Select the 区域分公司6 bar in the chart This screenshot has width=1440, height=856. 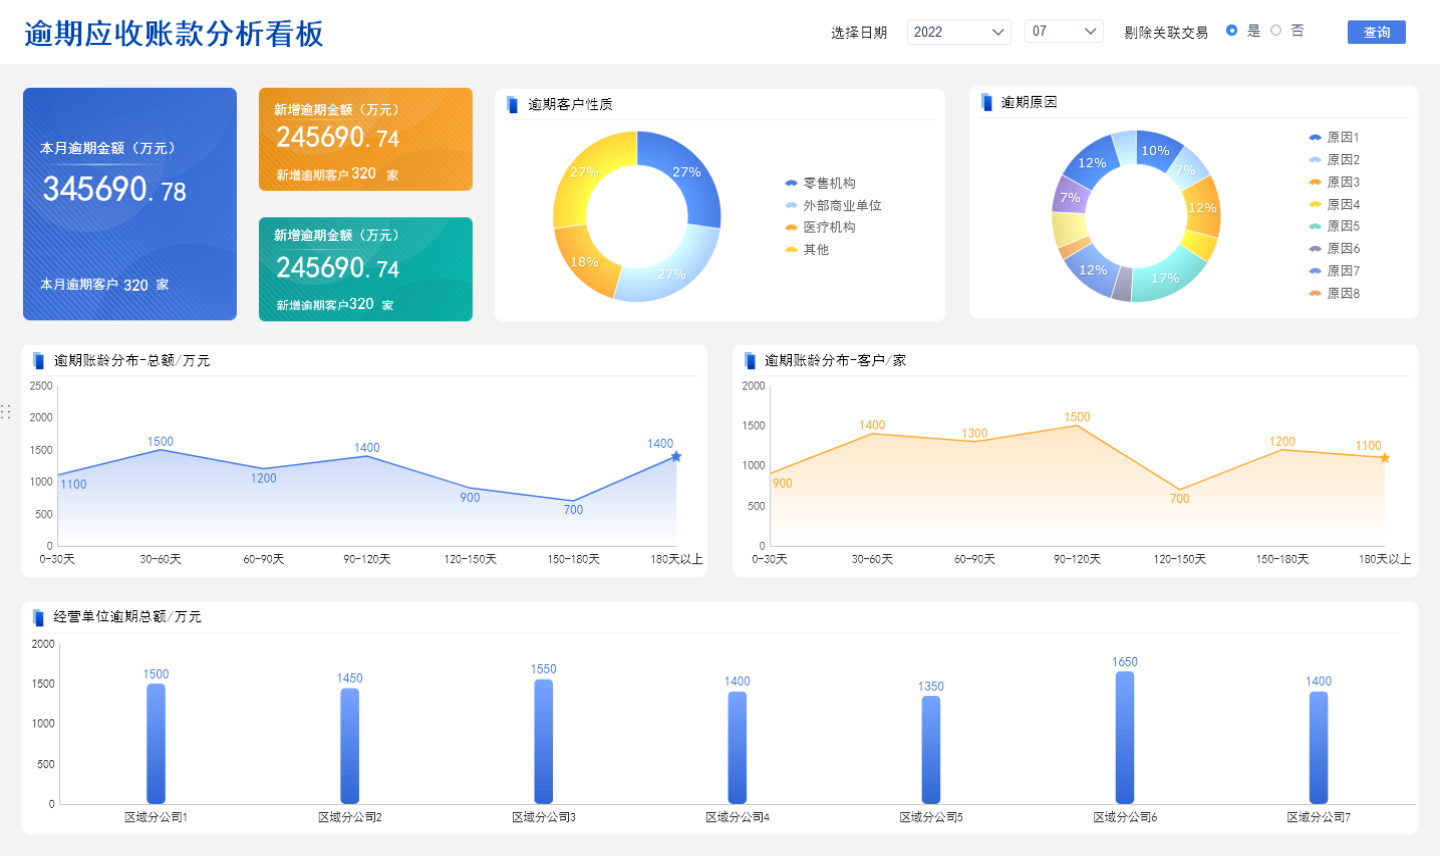pyautogui.click(x=1122, y=736)
